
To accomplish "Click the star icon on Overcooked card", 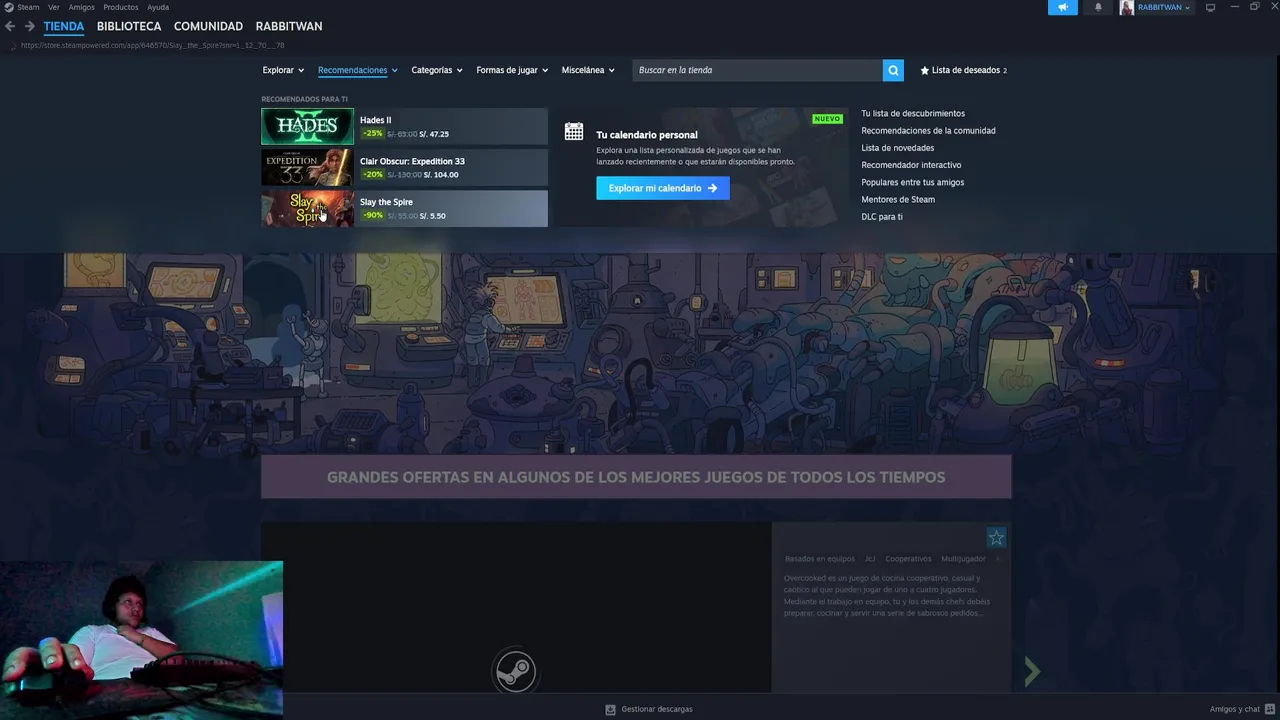I will coord(996,538).
